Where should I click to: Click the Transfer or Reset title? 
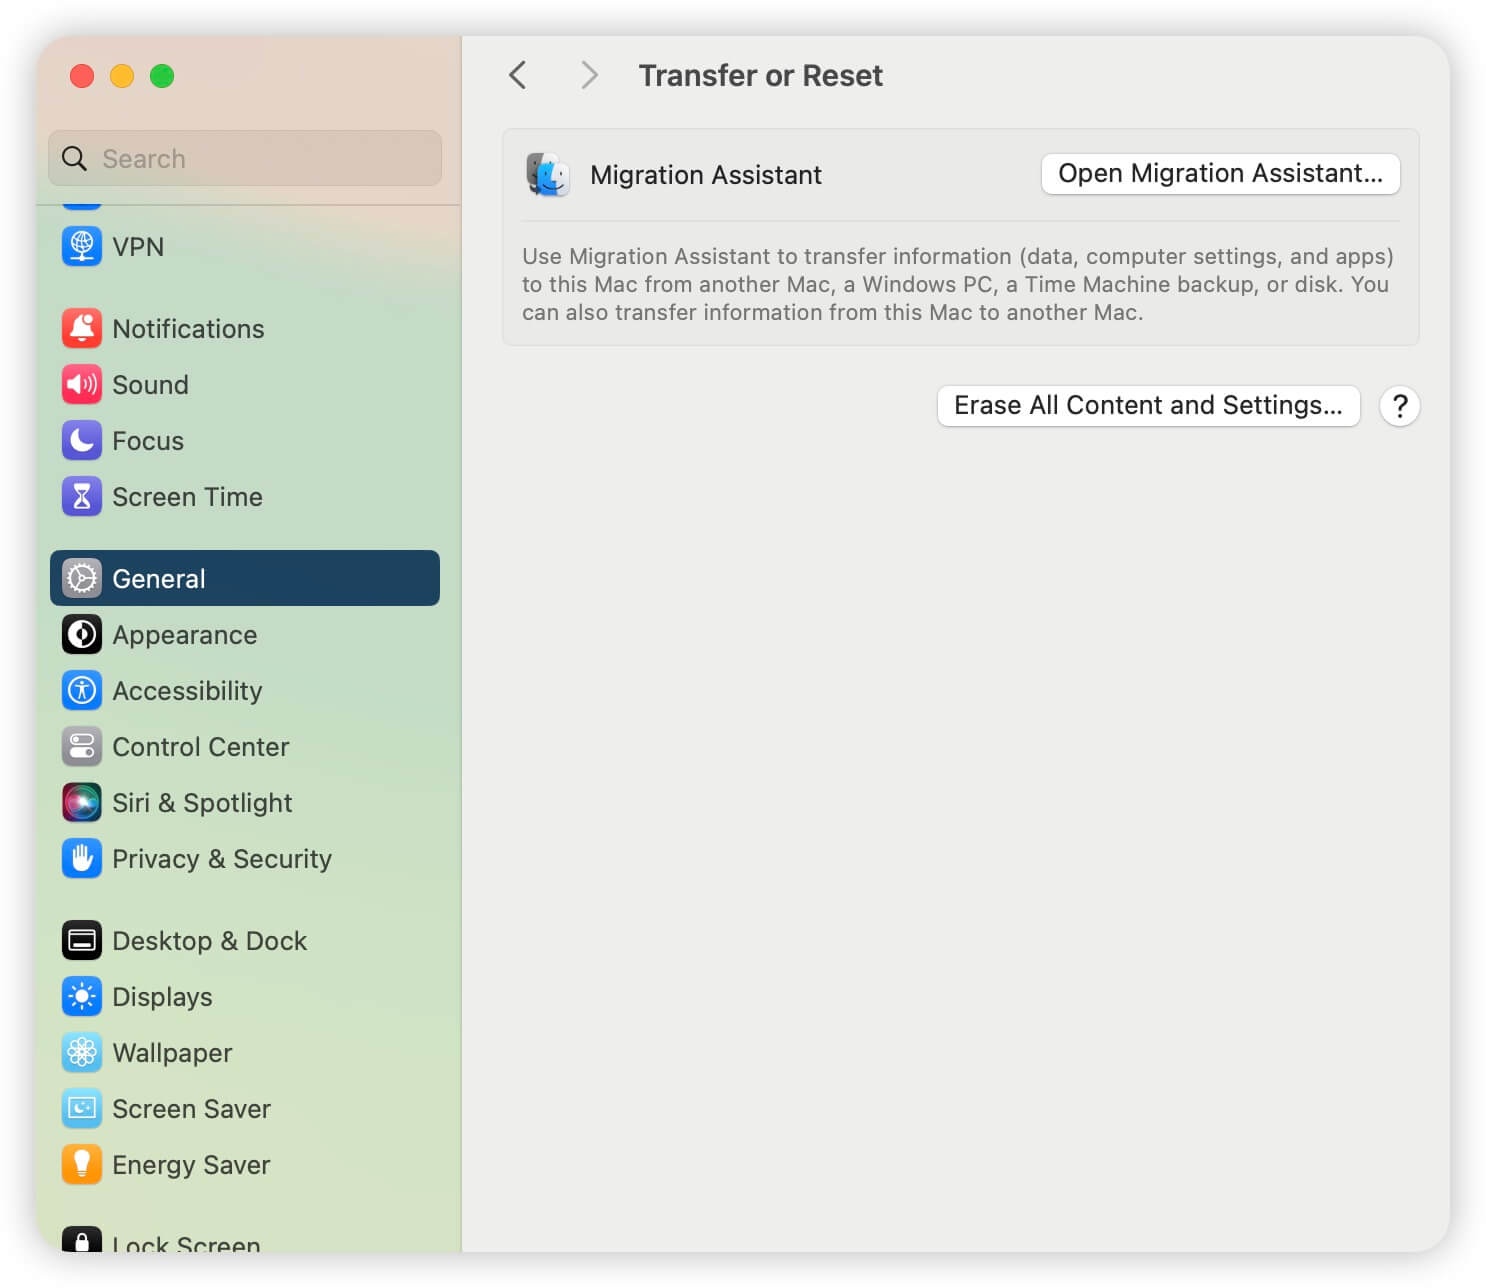(x=761, y=75)
